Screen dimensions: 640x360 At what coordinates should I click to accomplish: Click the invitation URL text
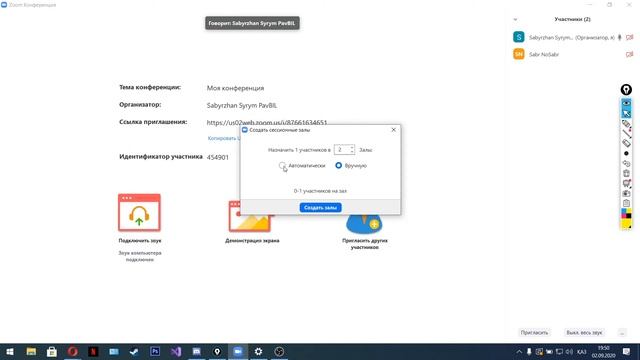pos(267,122)
